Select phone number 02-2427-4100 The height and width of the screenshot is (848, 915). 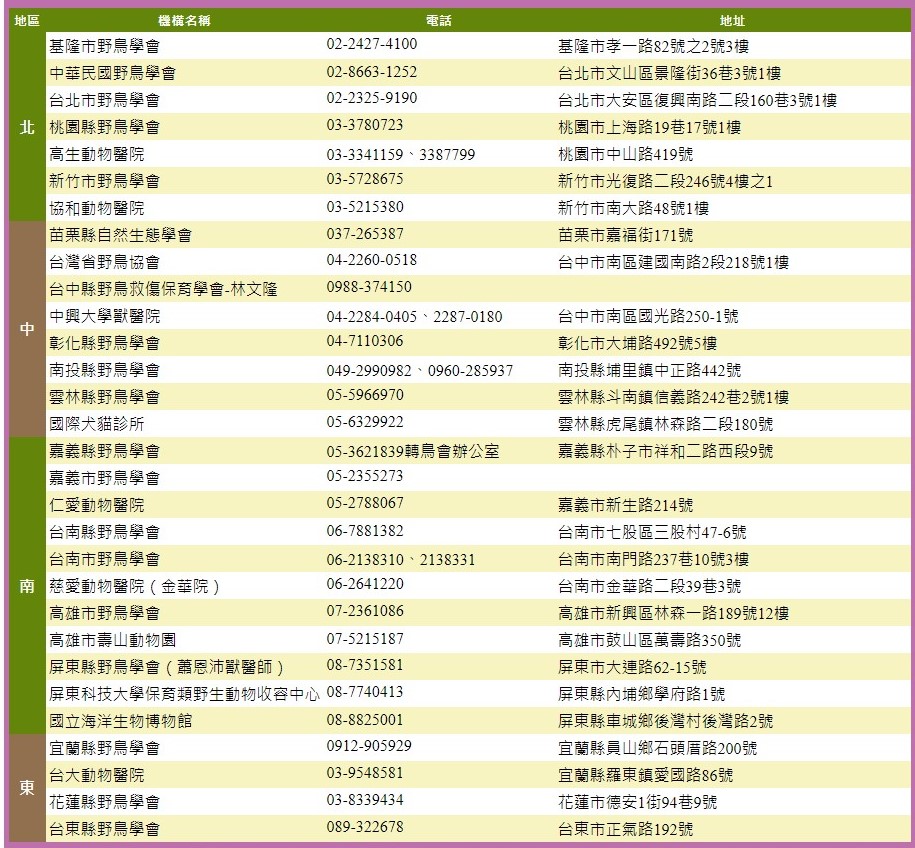coord(372,44)
